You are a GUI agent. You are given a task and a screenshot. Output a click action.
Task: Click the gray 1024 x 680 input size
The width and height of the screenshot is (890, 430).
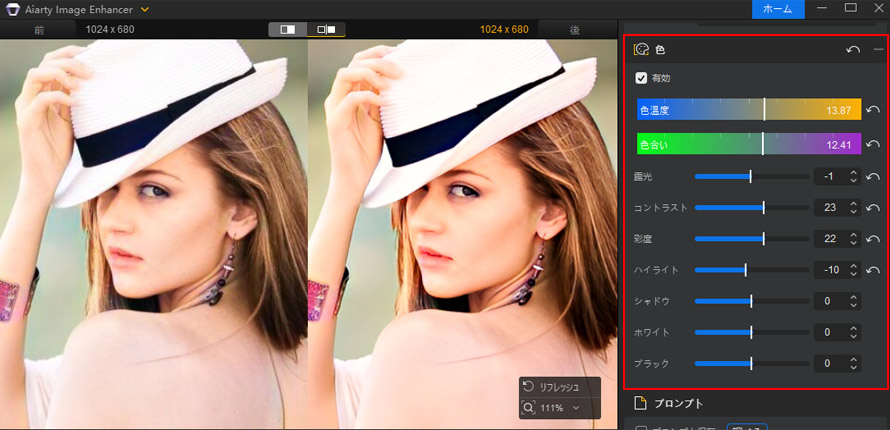[110, 29]
